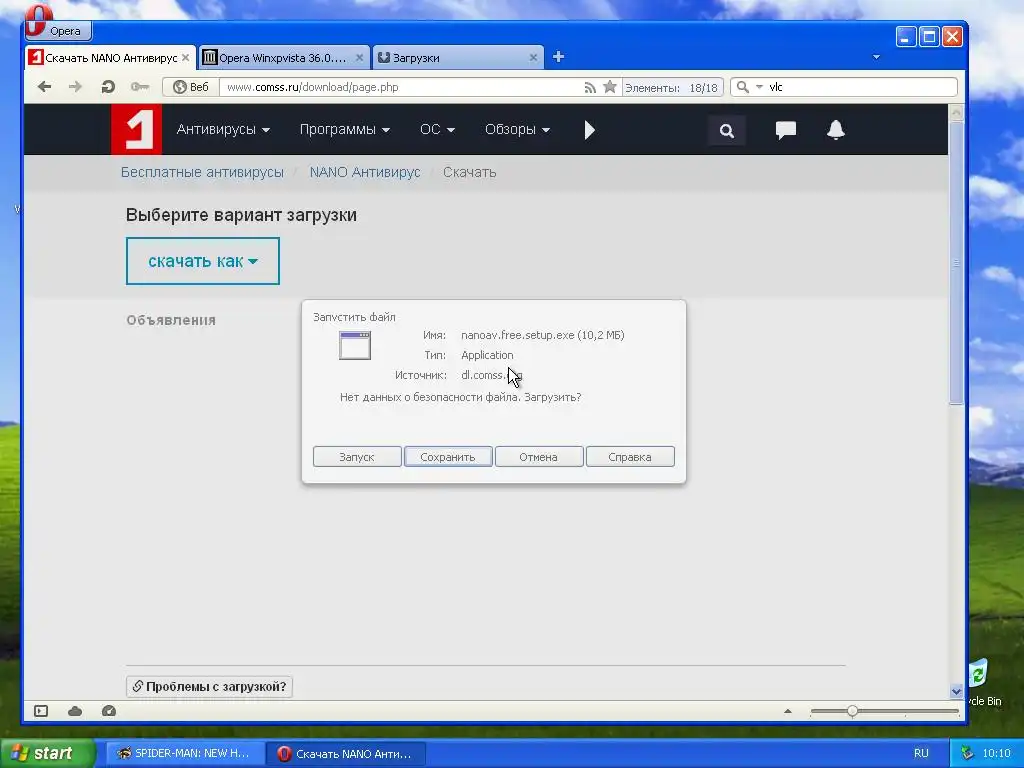Click the red comss site logo
1024x768 pixels.
click(136, 129)
